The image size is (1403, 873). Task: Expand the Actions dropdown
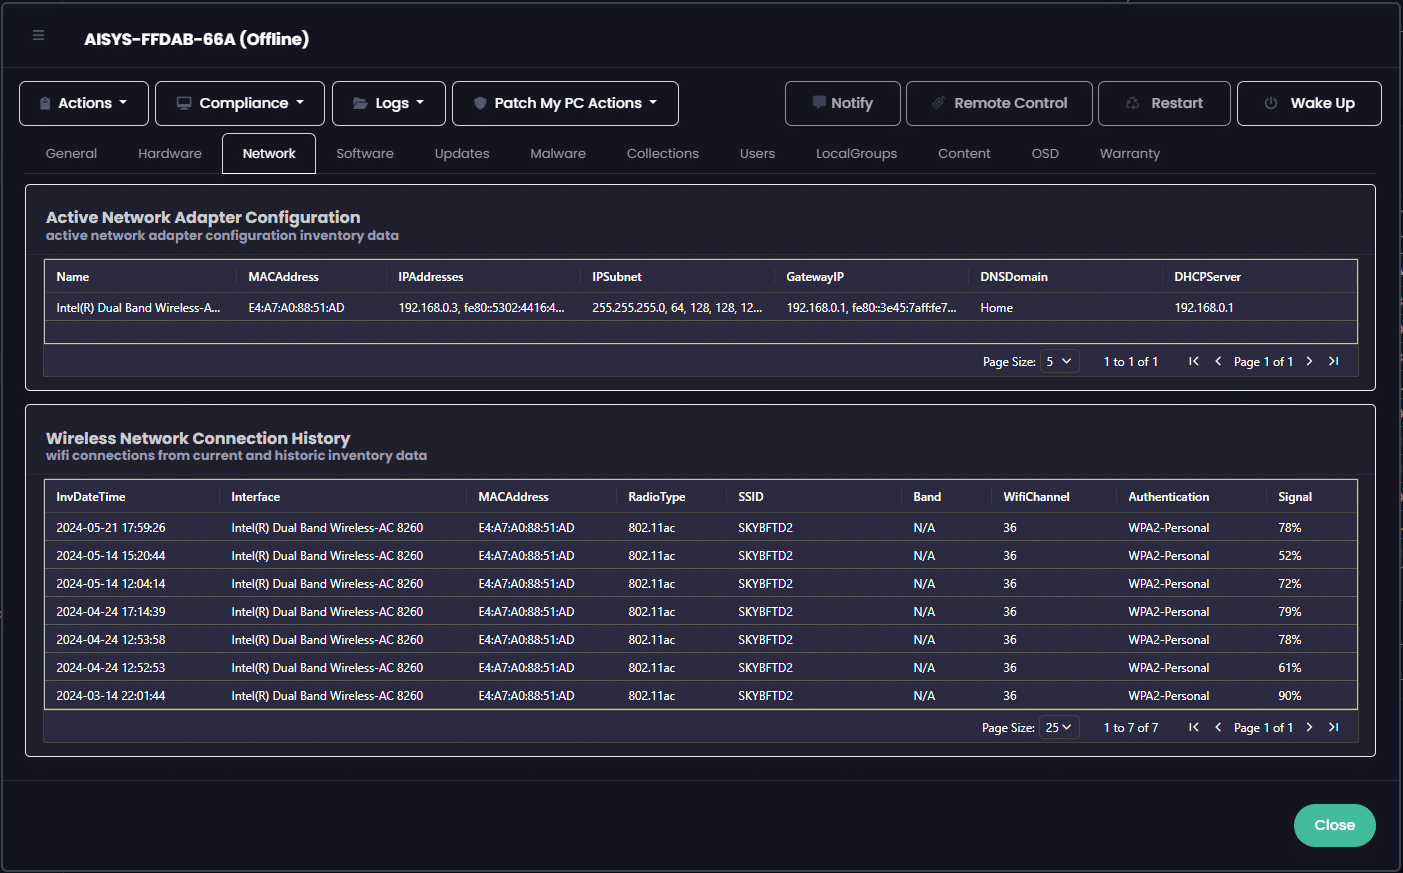(84, 103)
